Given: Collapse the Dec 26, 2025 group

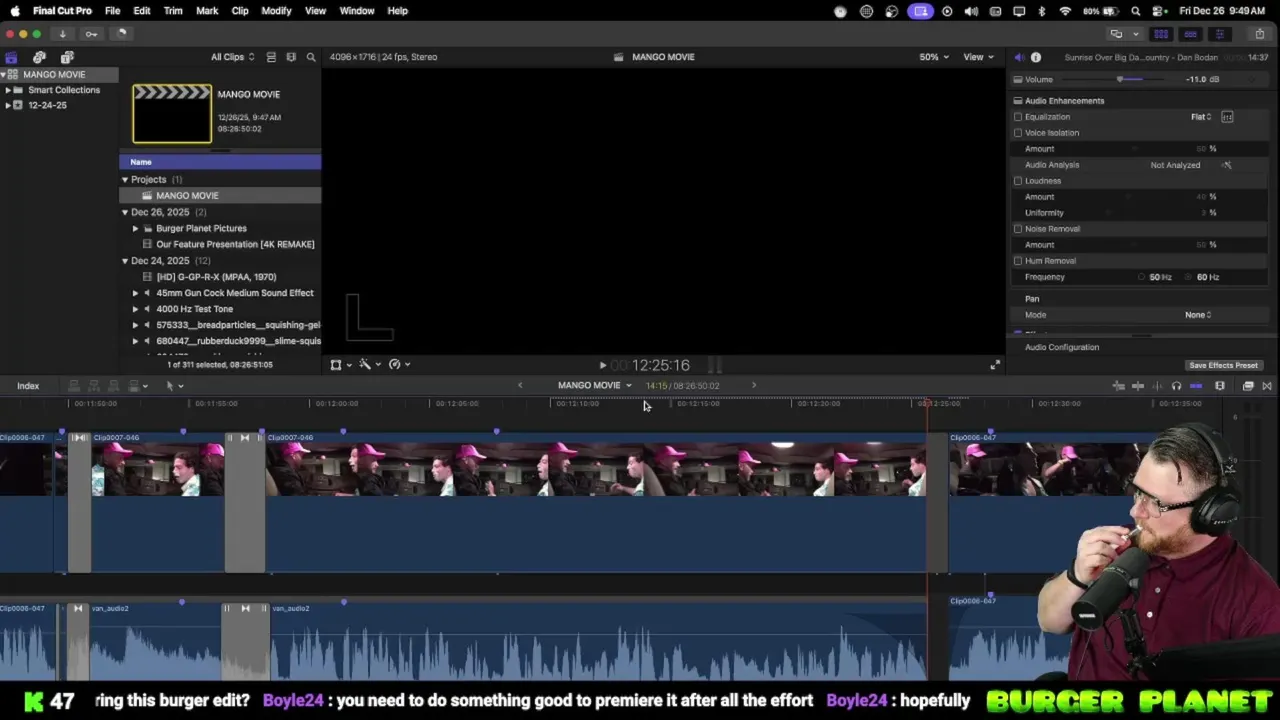Looking at the screenshot, I should [x=125, y=213].
